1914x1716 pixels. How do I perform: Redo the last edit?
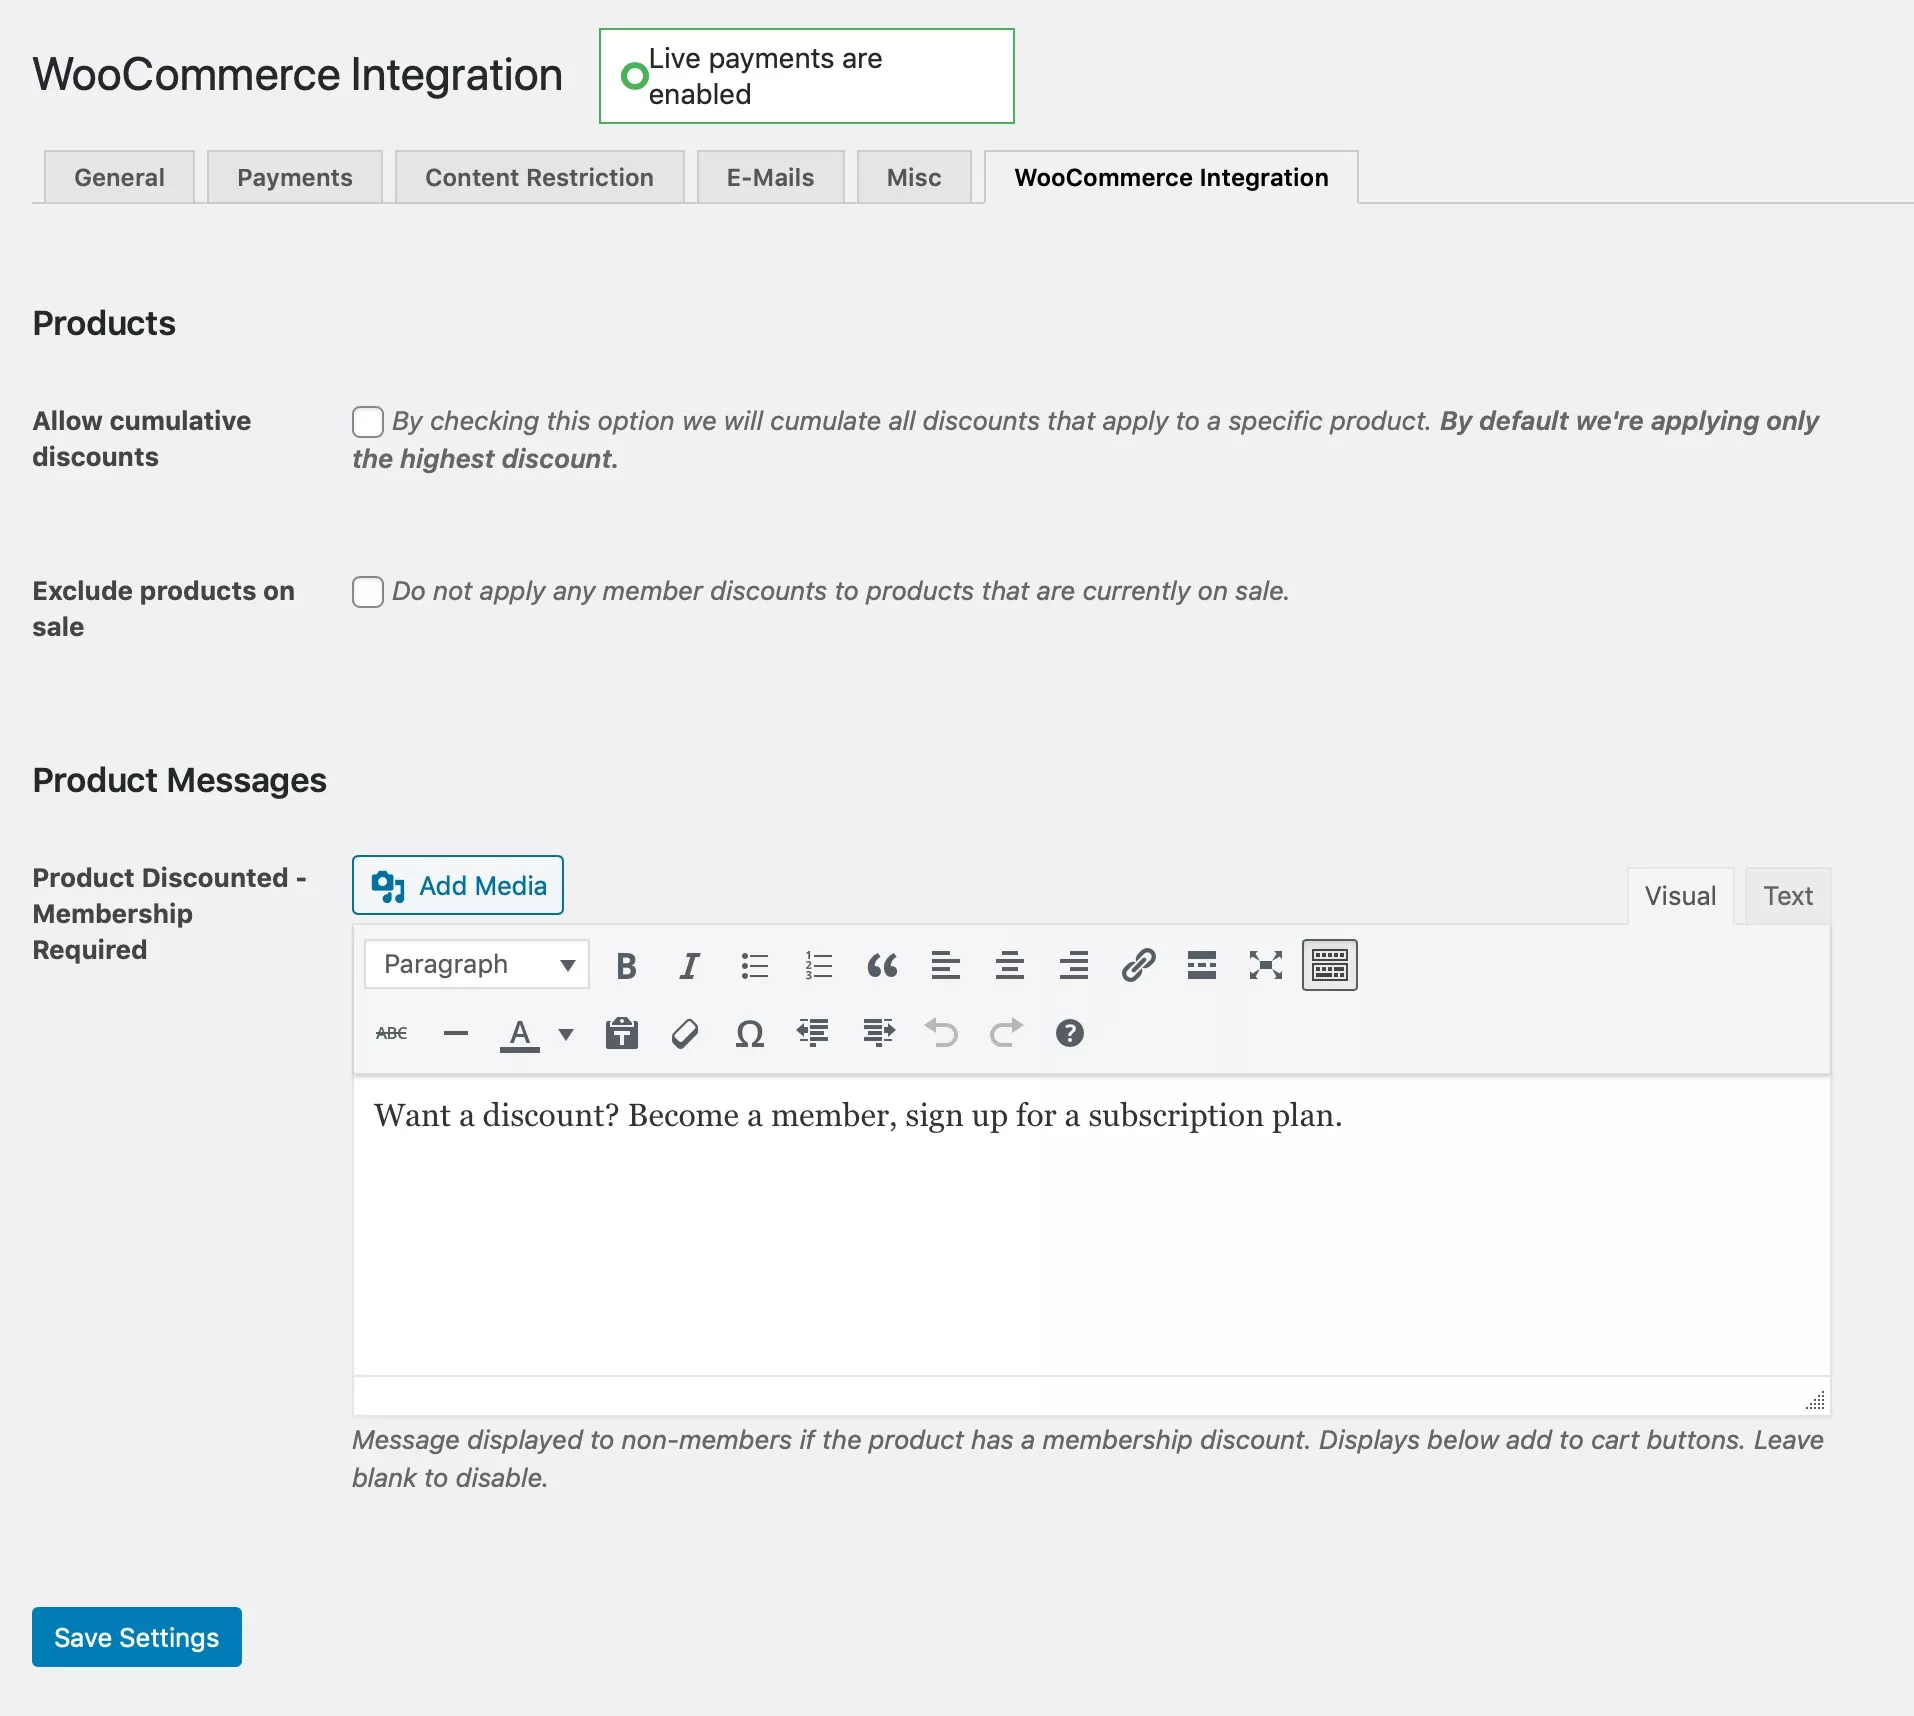[1006, 1033]
